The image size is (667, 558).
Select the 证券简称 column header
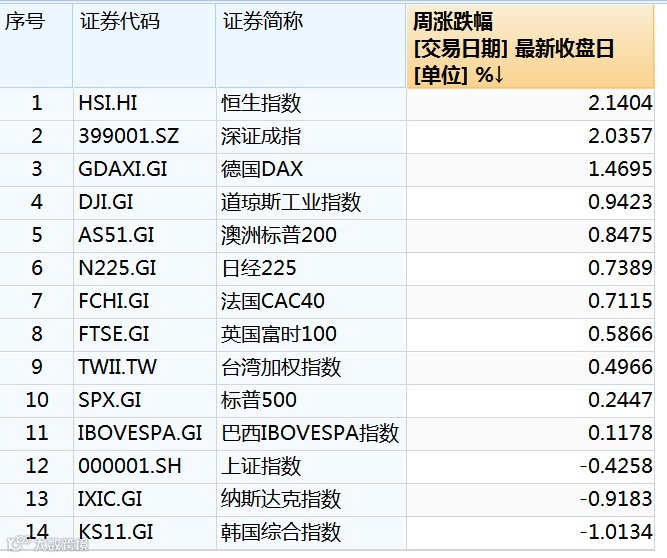tap(311, 46)
